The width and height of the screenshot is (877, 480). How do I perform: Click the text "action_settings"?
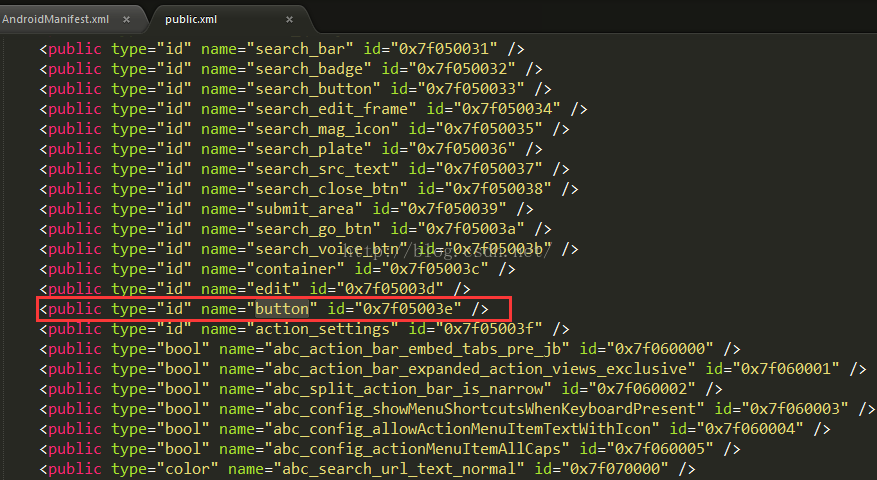pos(323,330)
